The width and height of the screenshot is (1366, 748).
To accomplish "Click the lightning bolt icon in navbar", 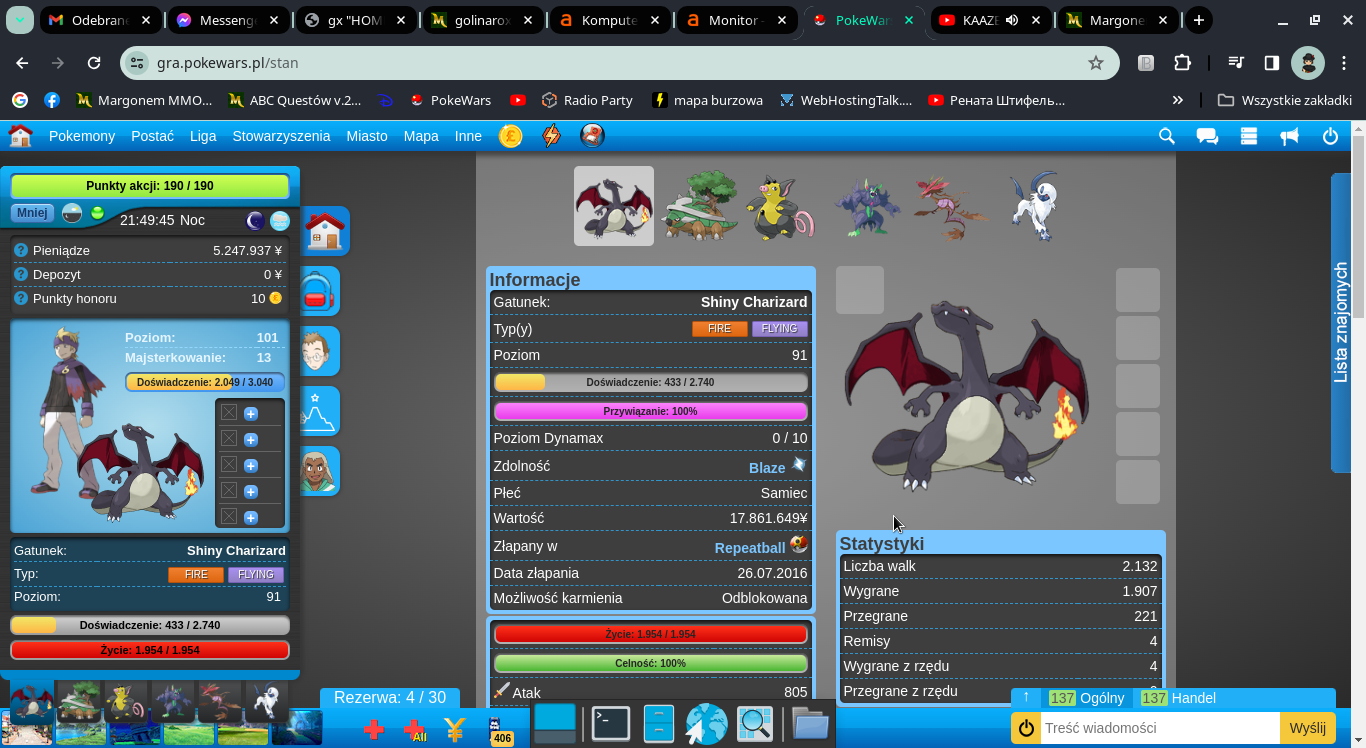I will (551, 136).
